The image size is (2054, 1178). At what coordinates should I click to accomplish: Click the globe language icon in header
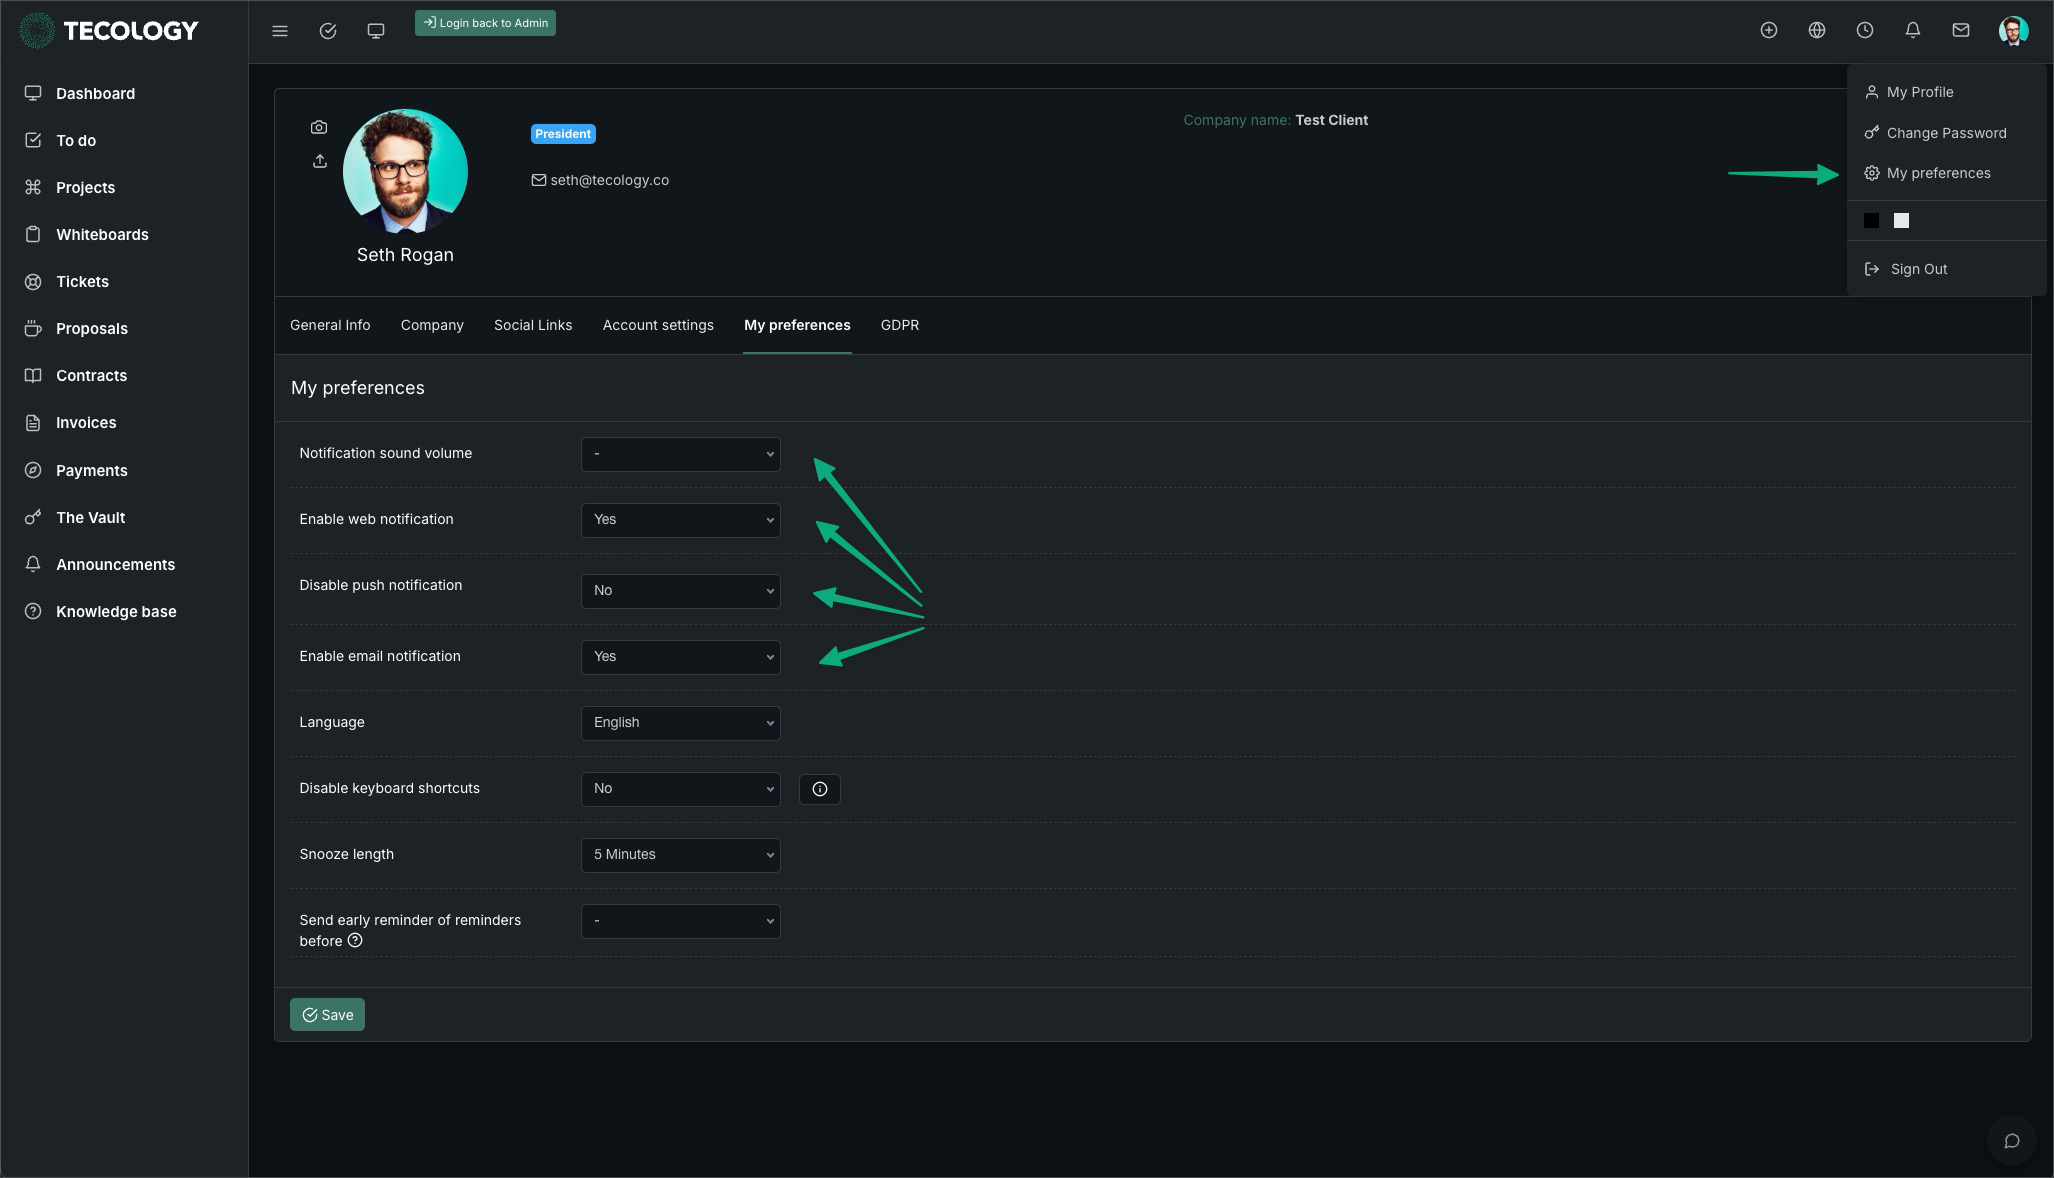tap(1817, 30)
